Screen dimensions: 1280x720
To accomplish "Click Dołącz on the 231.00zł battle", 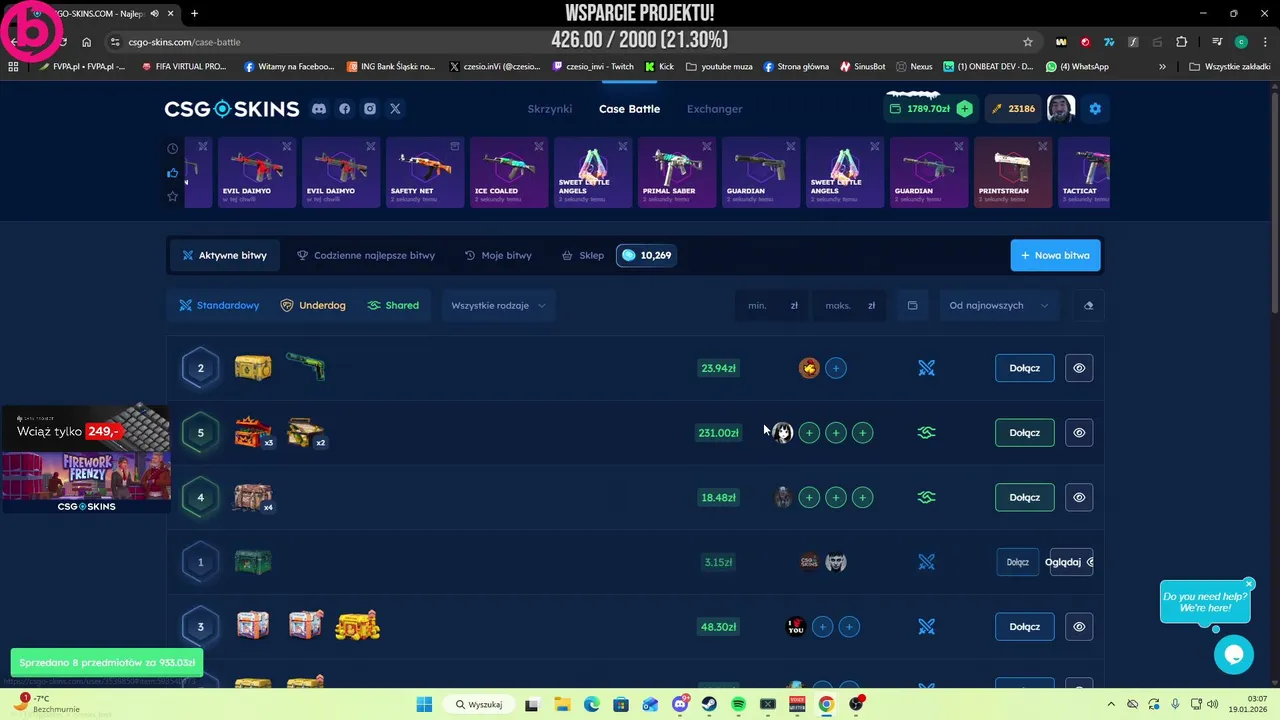I will click(x=1024, y=432).
